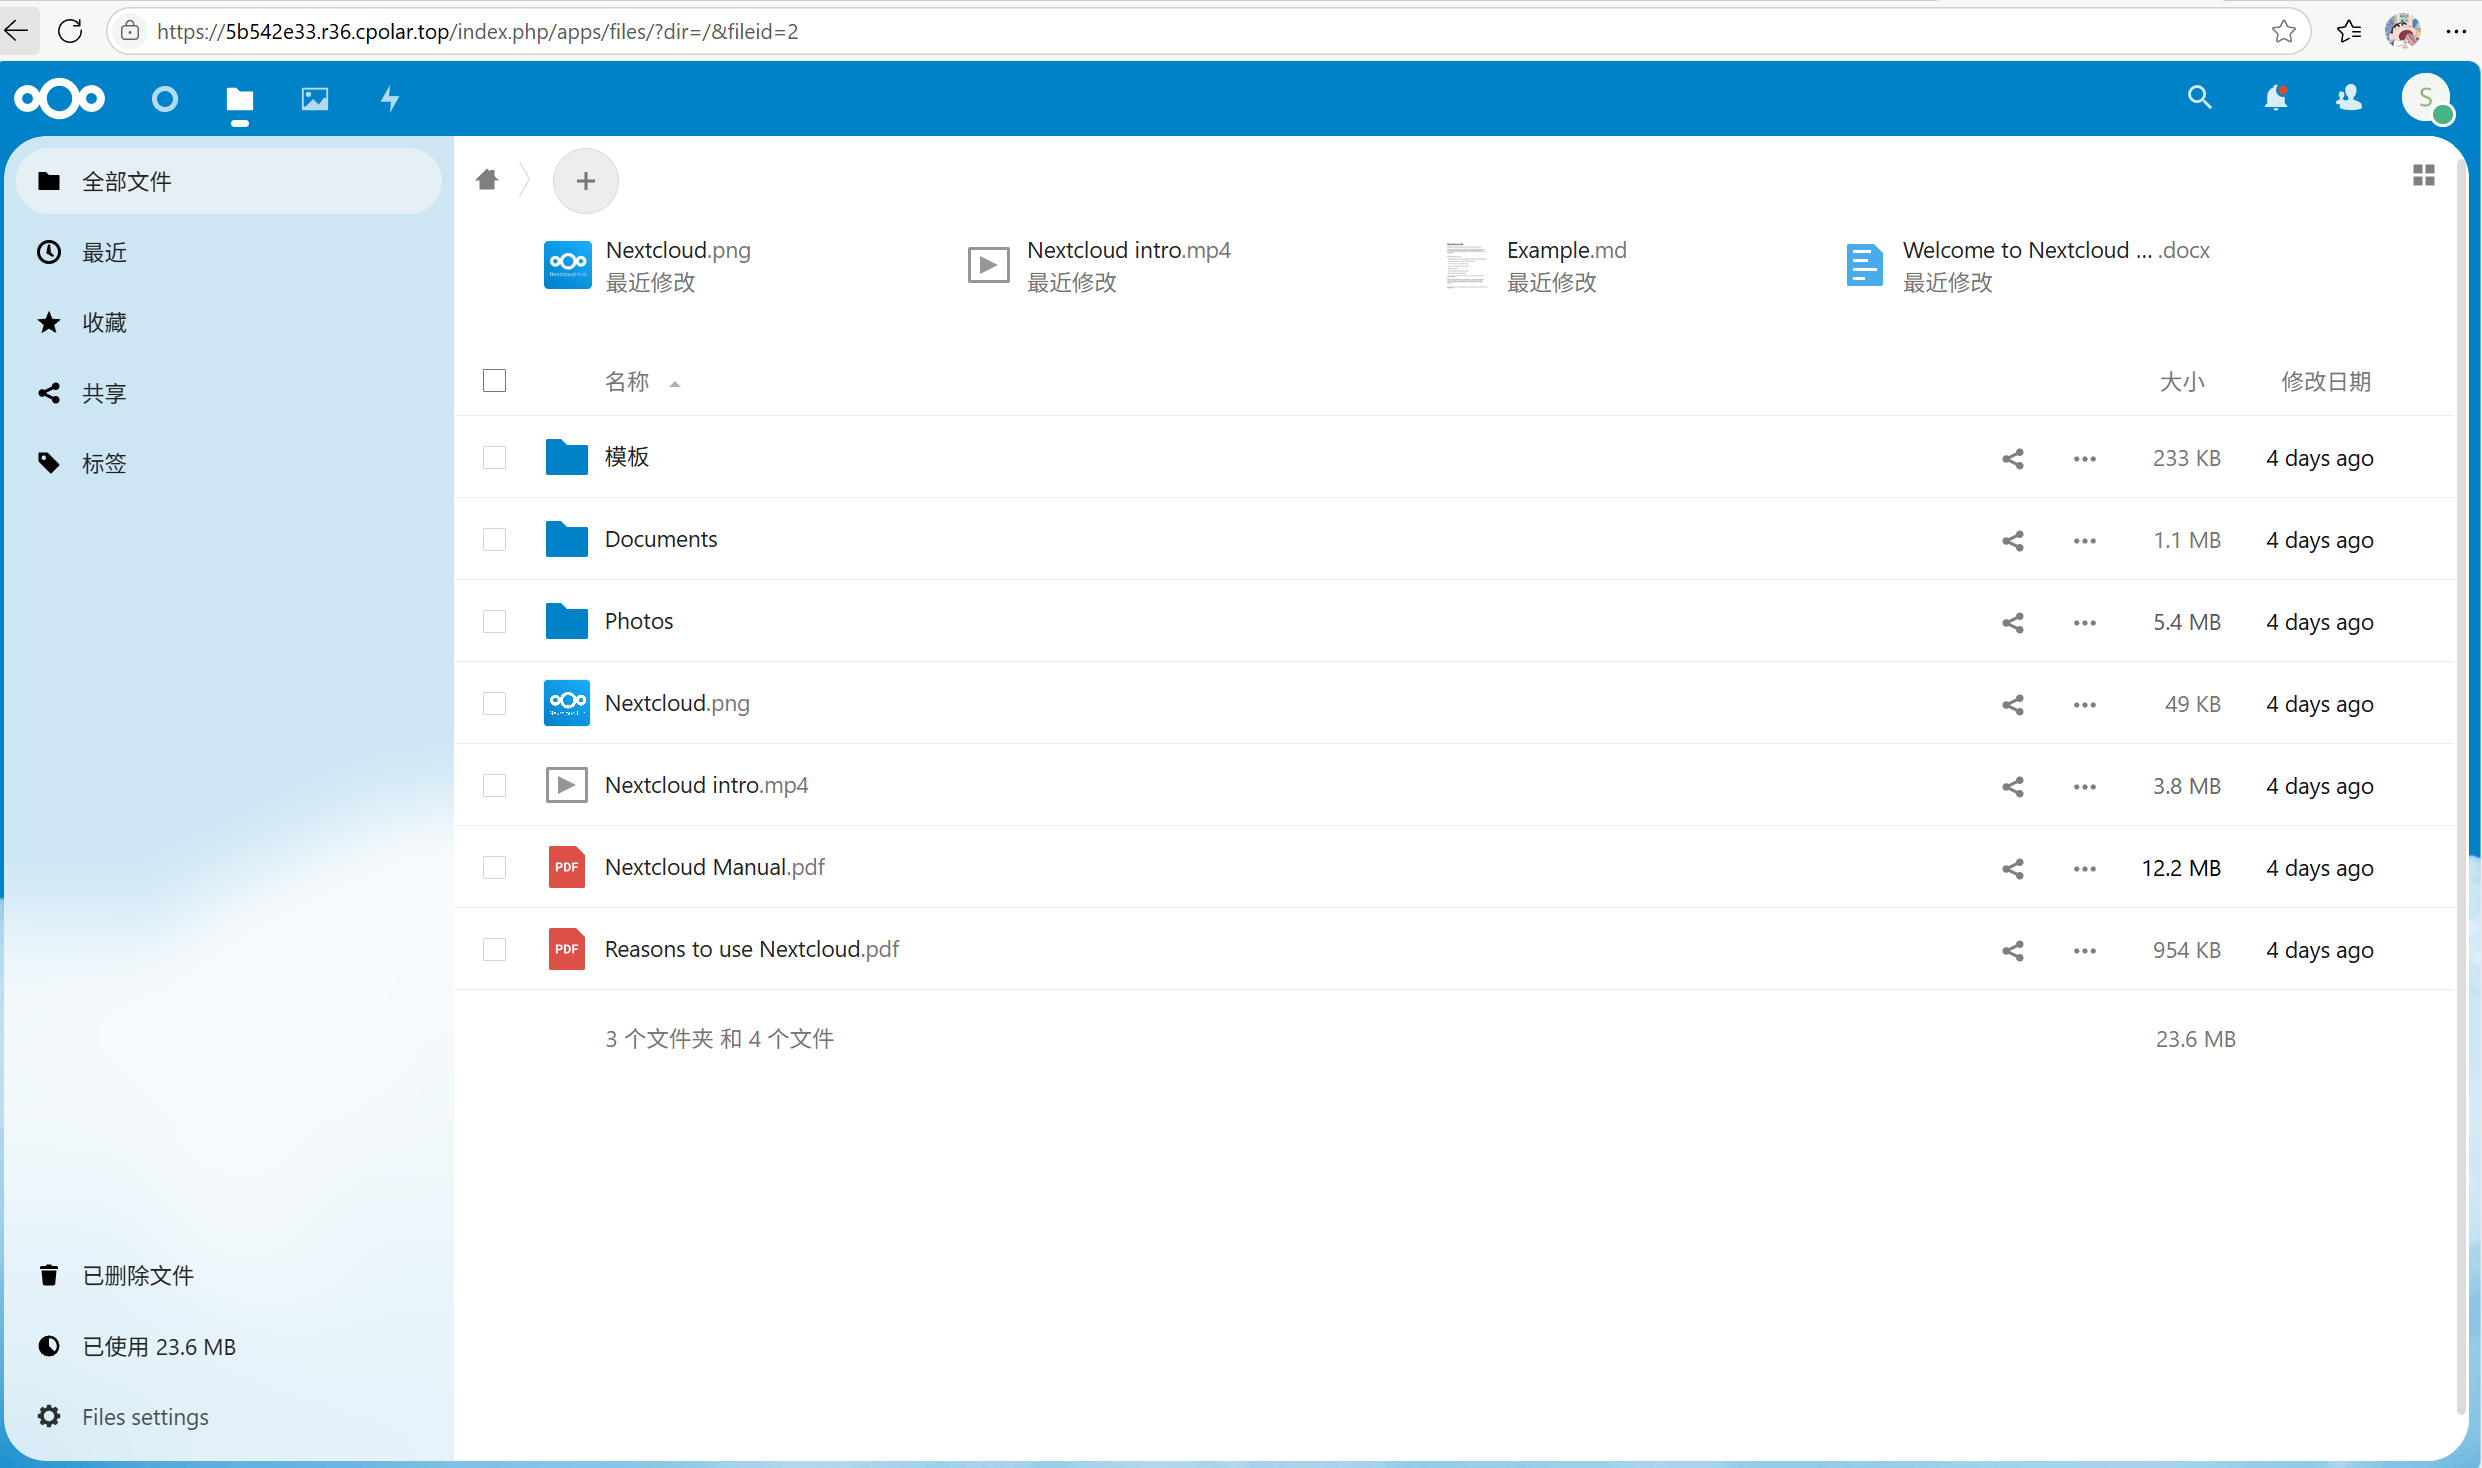Open the Activity lightning bolt icon
Image resolution: width=2482 pixels, height=1468 pixels.
point(390,99)
